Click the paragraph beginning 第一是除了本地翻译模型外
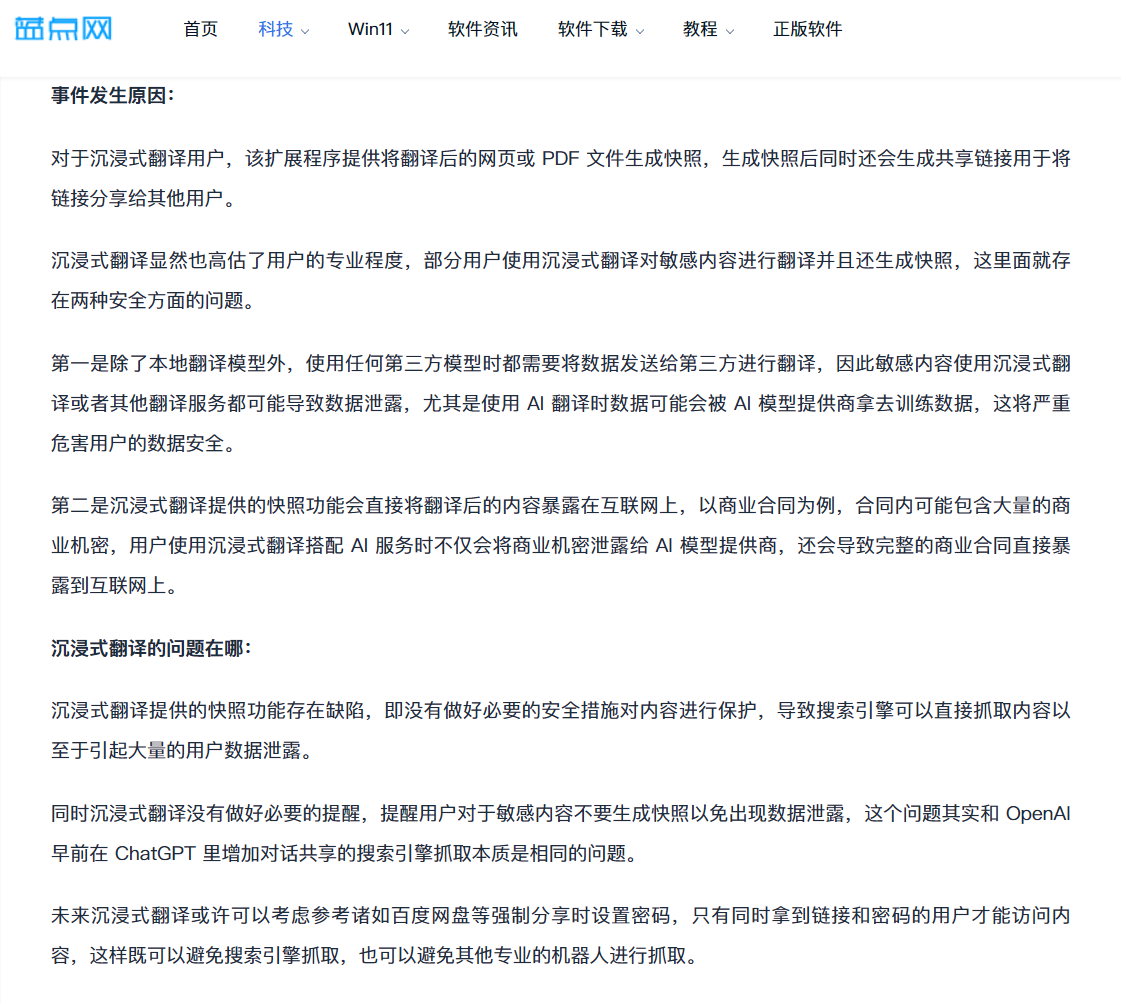This screenshot has height=1004, width=1121. coord(560,403)
